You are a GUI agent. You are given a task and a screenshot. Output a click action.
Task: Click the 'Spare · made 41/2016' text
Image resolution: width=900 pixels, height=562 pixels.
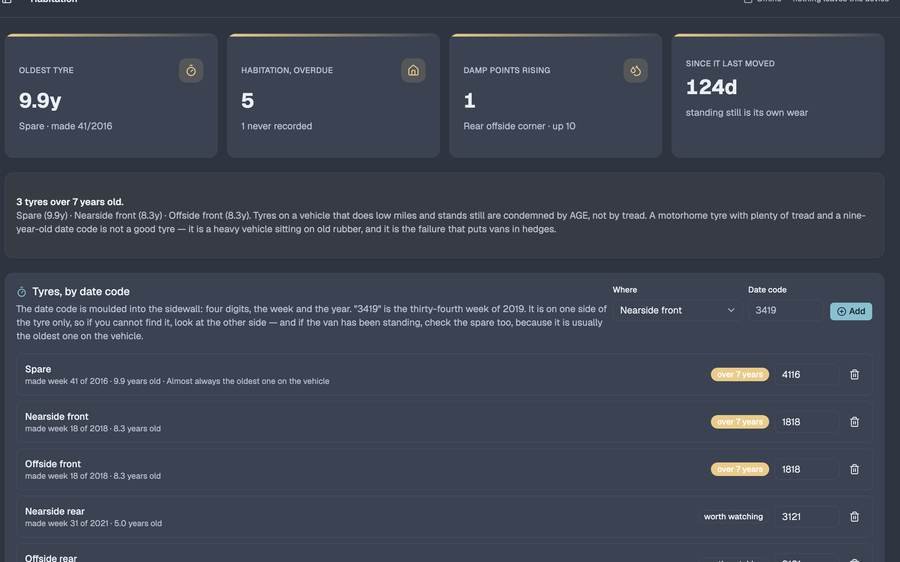65,126
